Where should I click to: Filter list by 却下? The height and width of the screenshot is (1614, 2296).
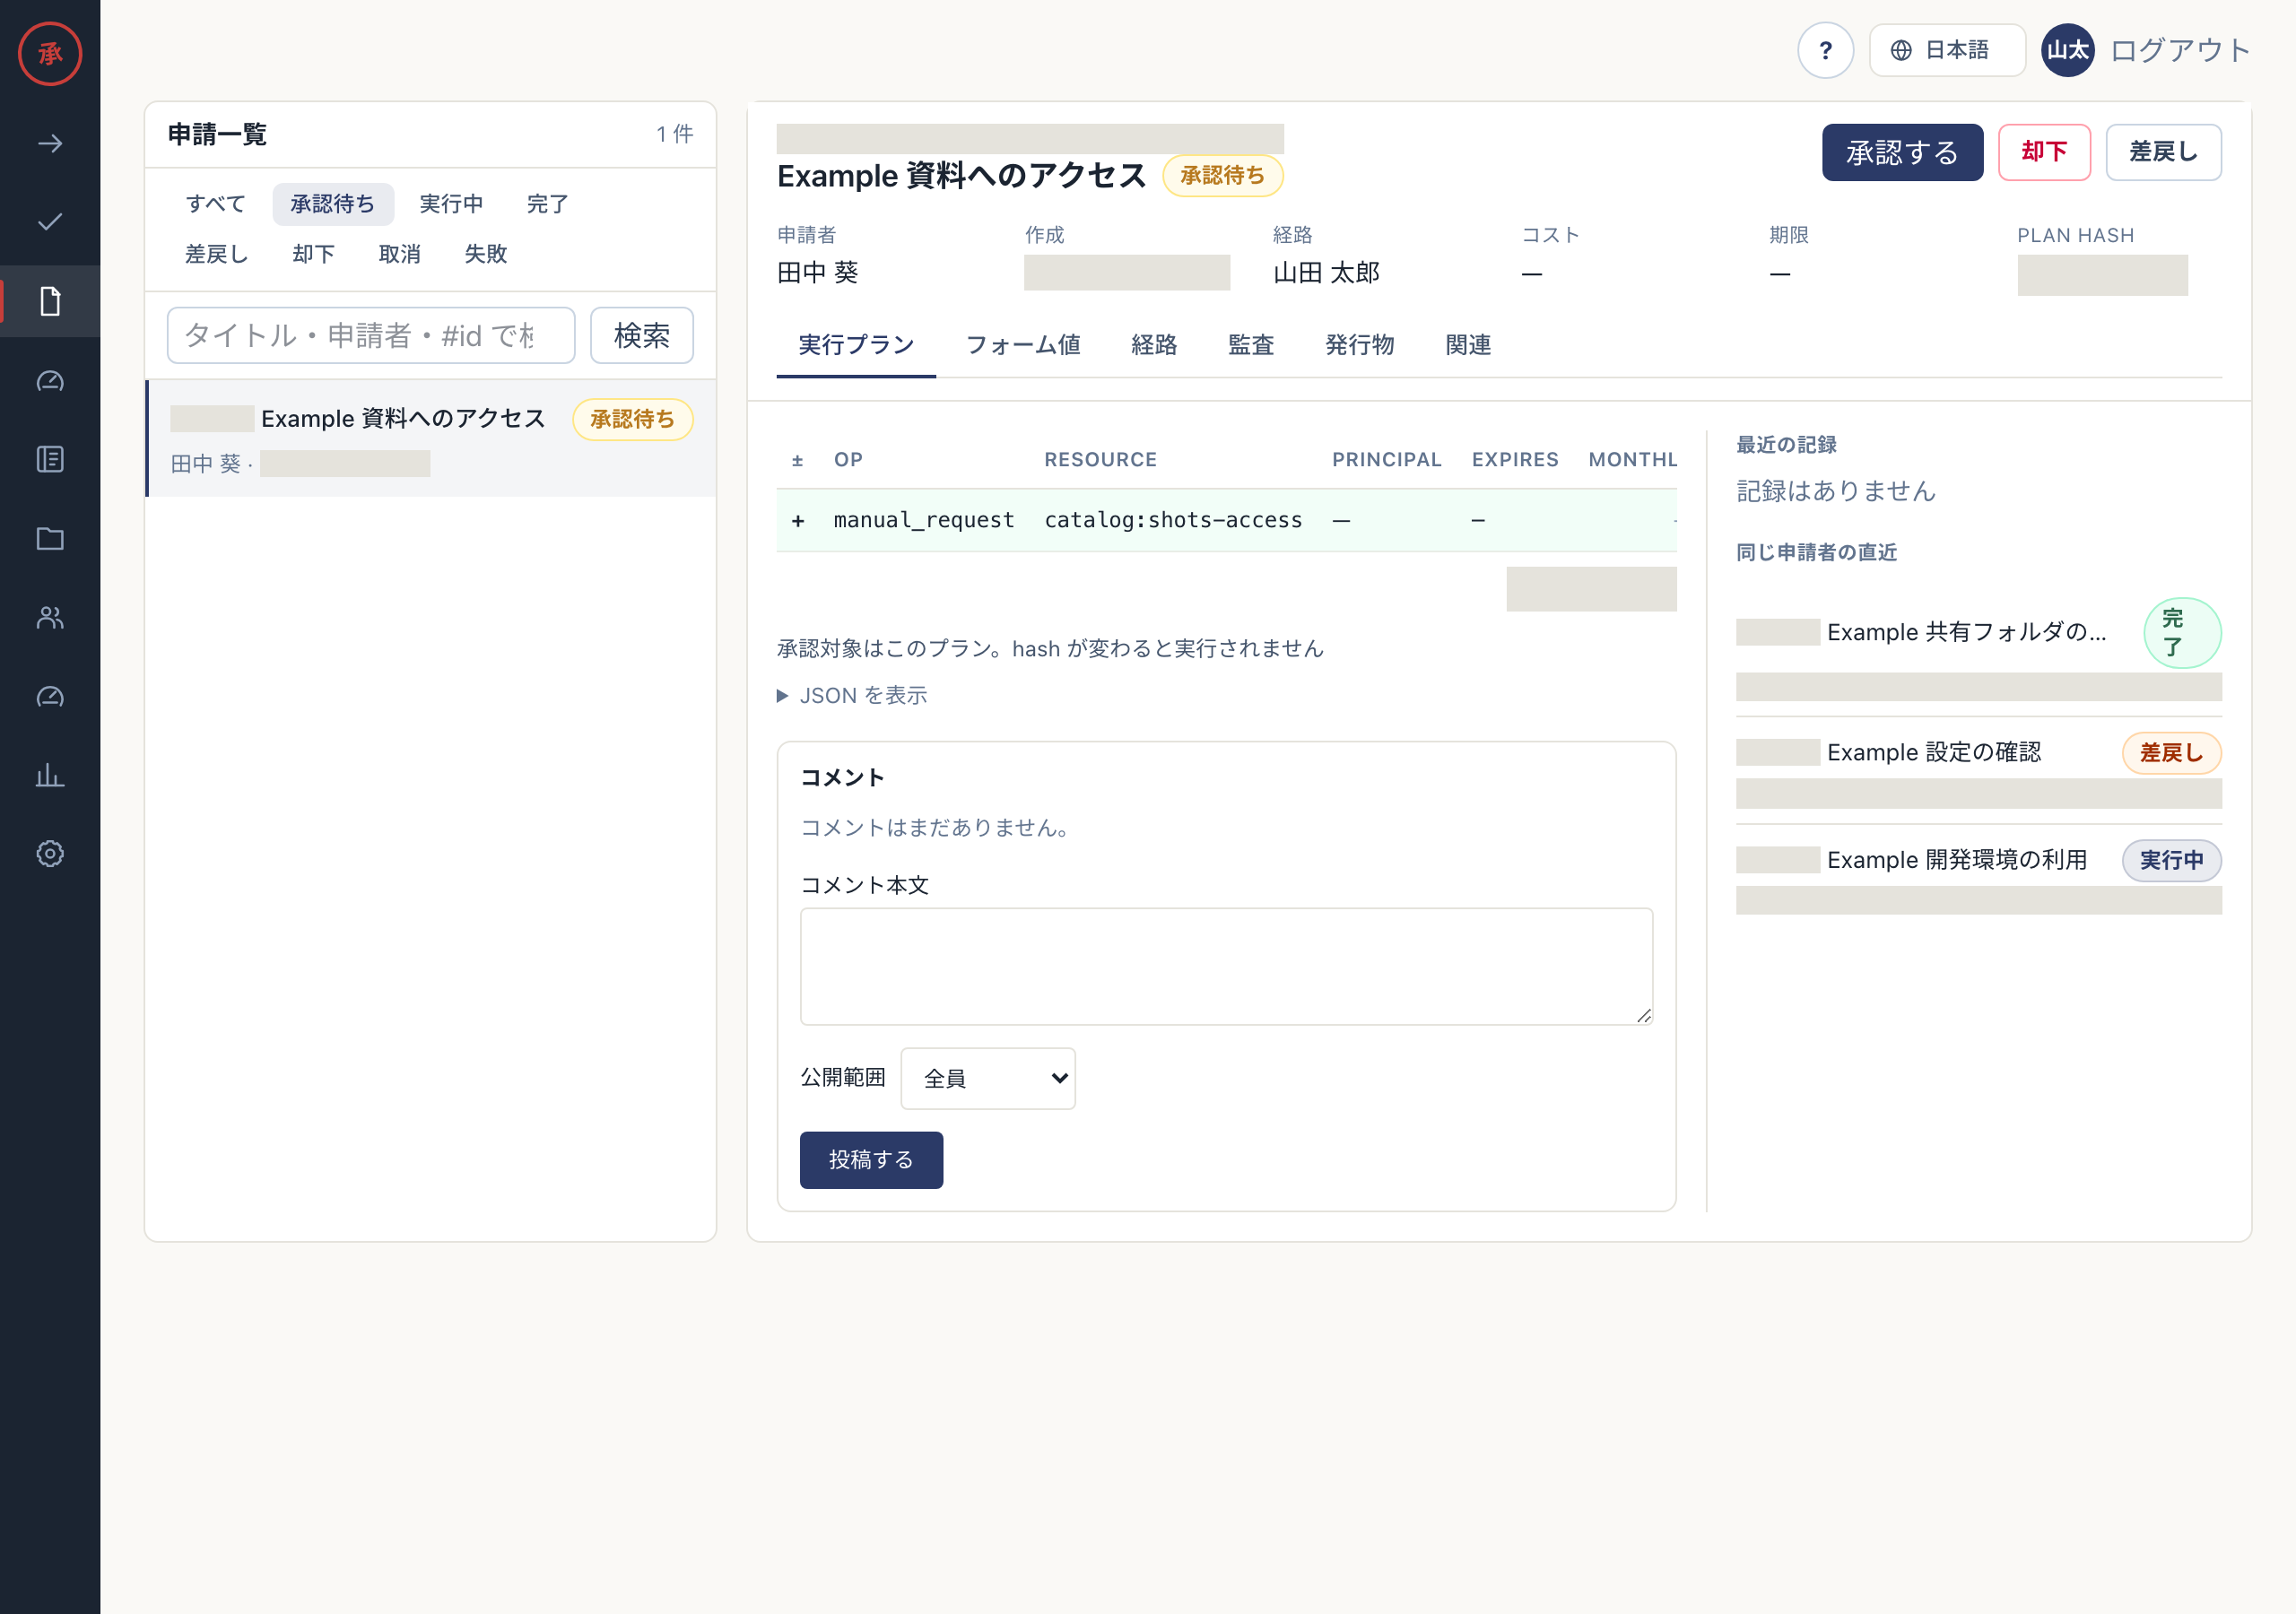pyautogui.click(x=313, y=254)
